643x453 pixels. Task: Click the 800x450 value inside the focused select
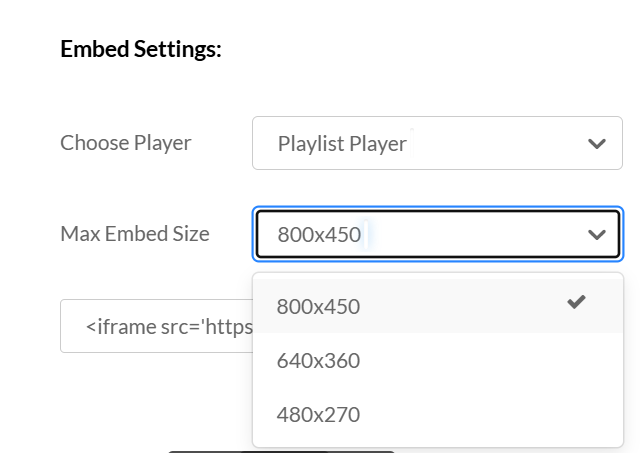click(x=319, y=235)
